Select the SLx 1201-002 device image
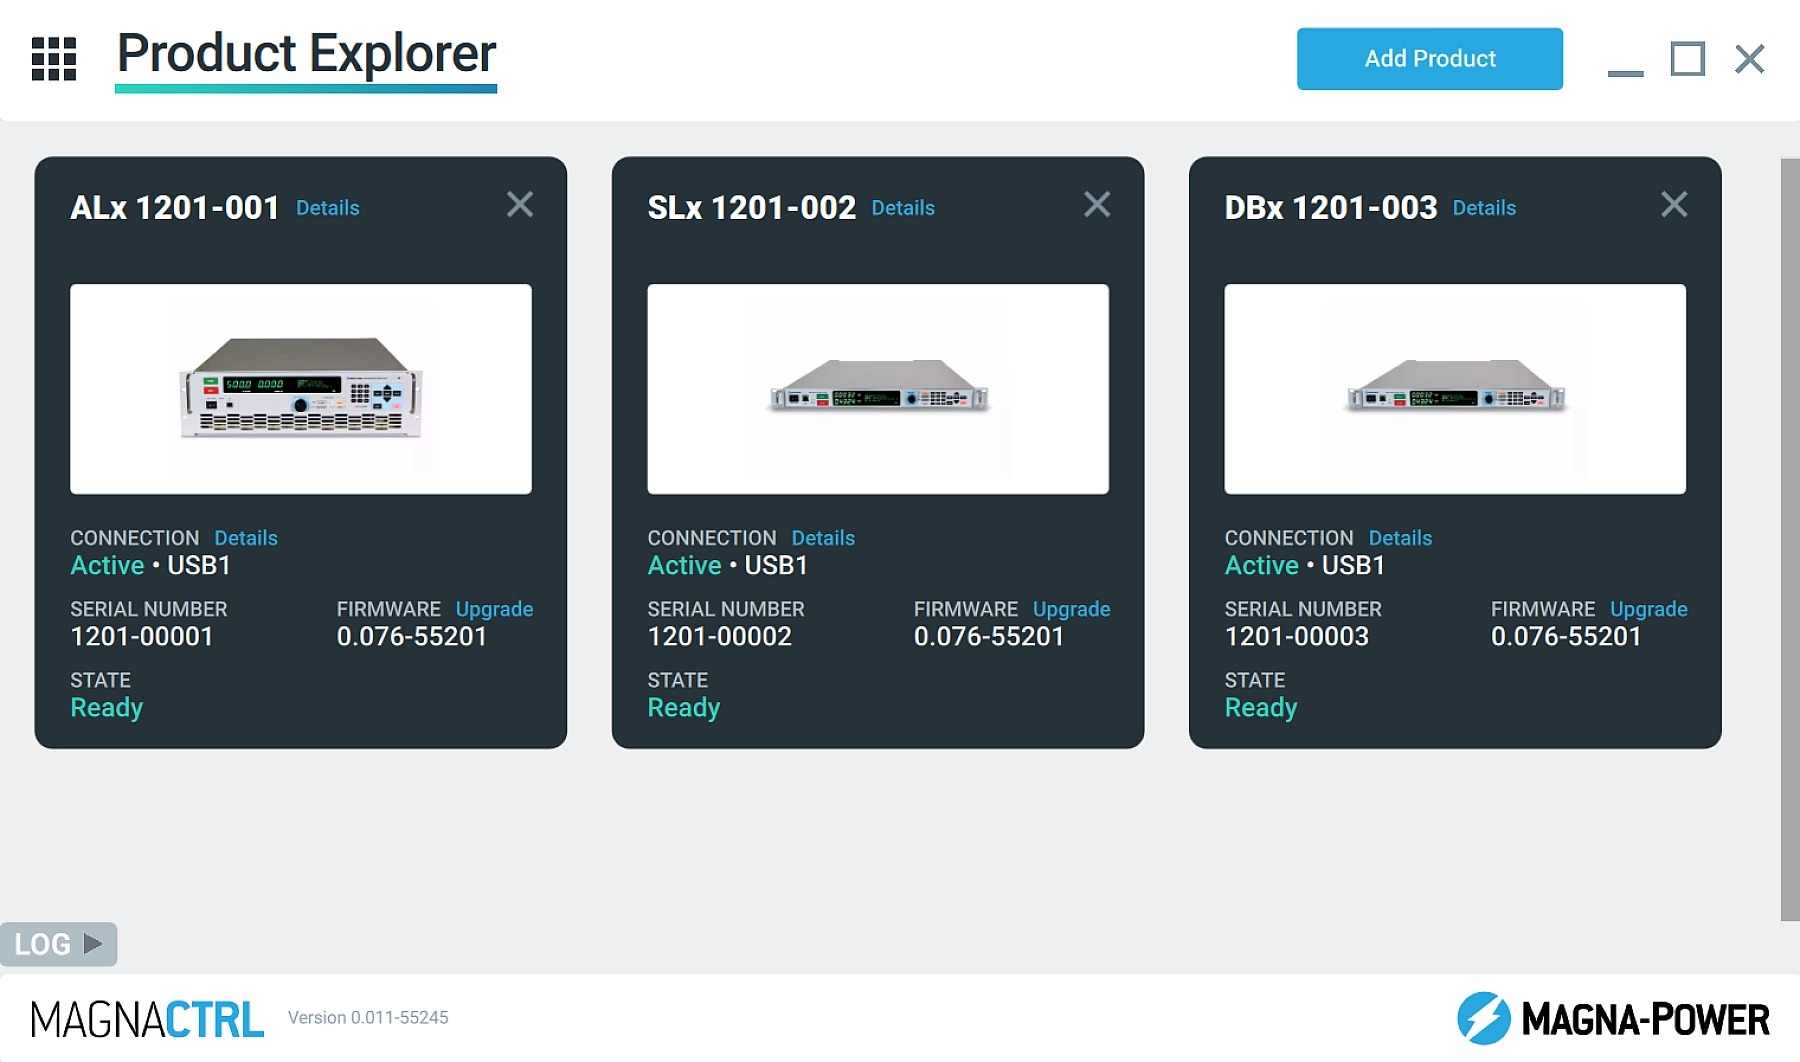Screen dimensions: 1800x1062 tap(878, 389)
